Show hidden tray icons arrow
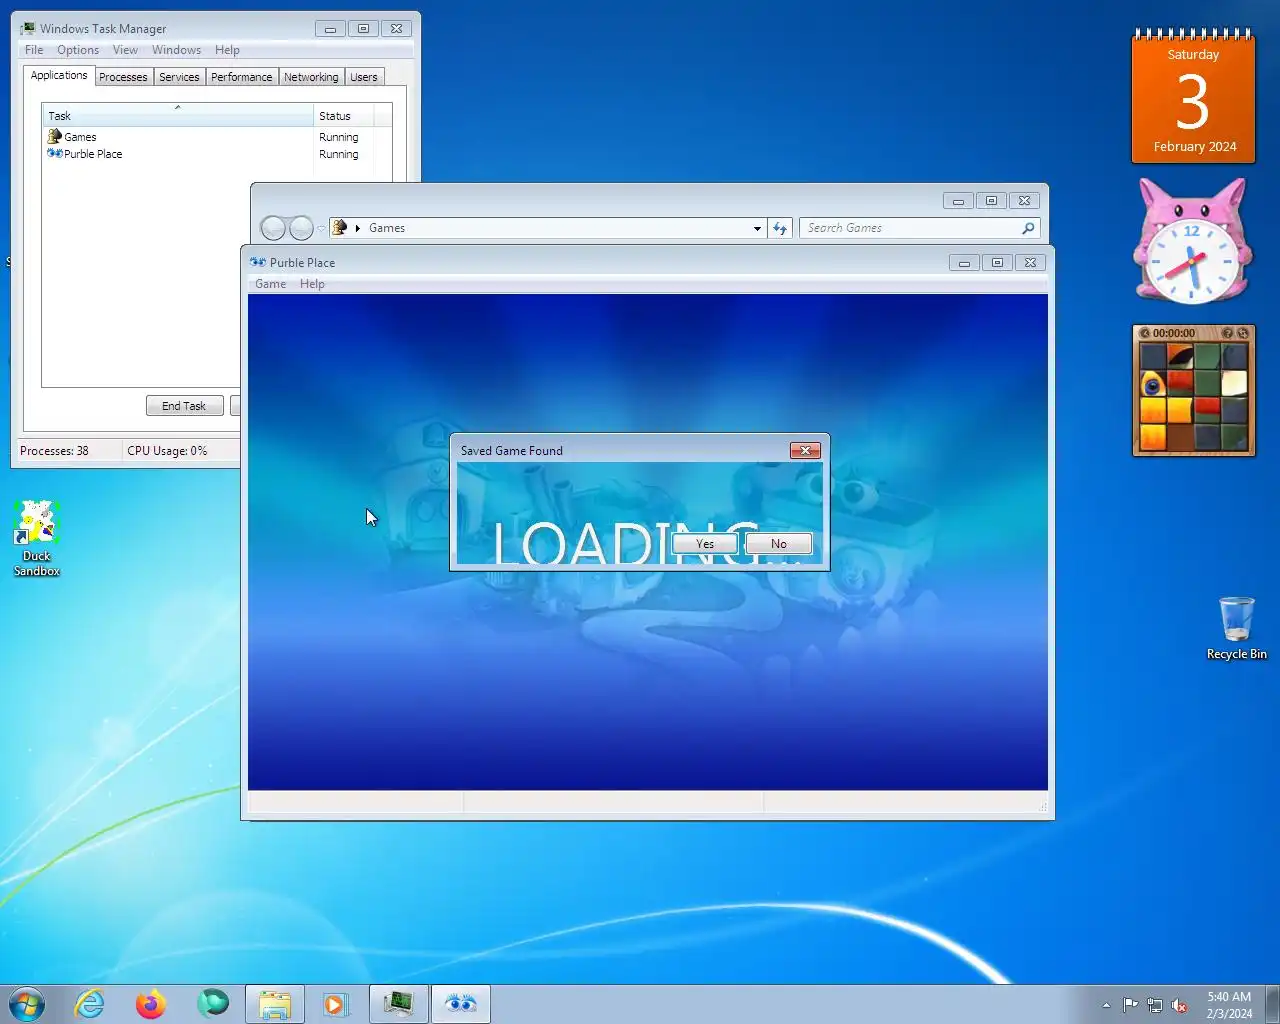 [1106, 1005]
